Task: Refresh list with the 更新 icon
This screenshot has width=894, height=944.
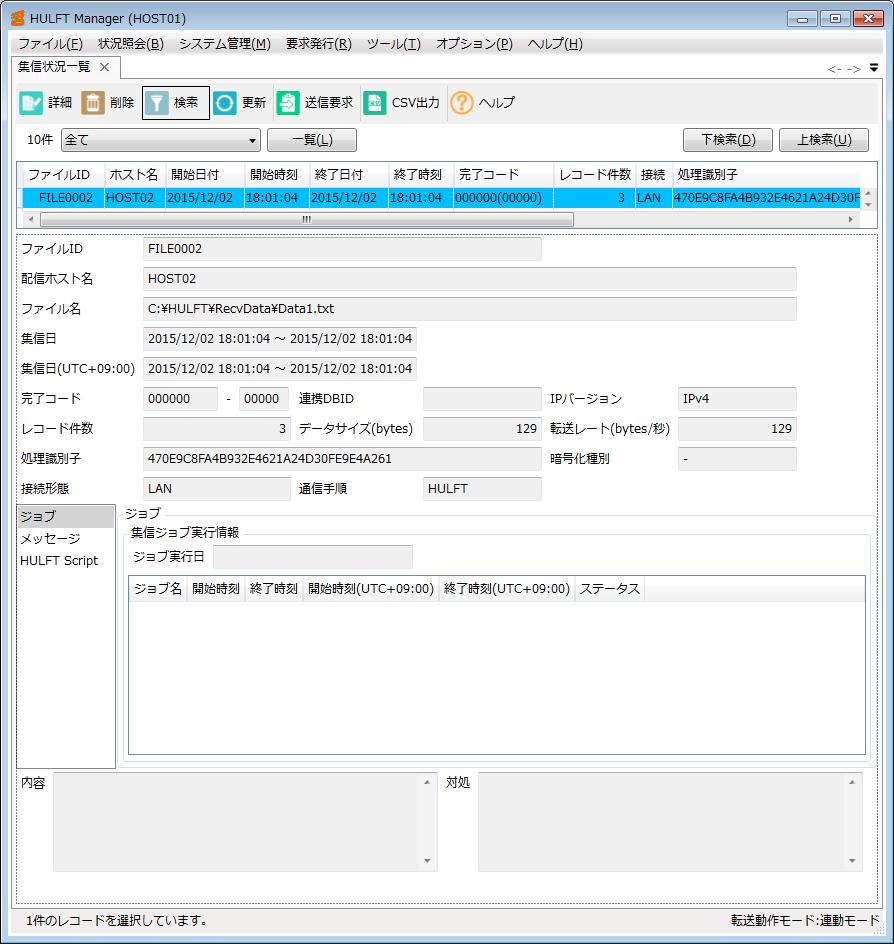Action: [225, 103]
